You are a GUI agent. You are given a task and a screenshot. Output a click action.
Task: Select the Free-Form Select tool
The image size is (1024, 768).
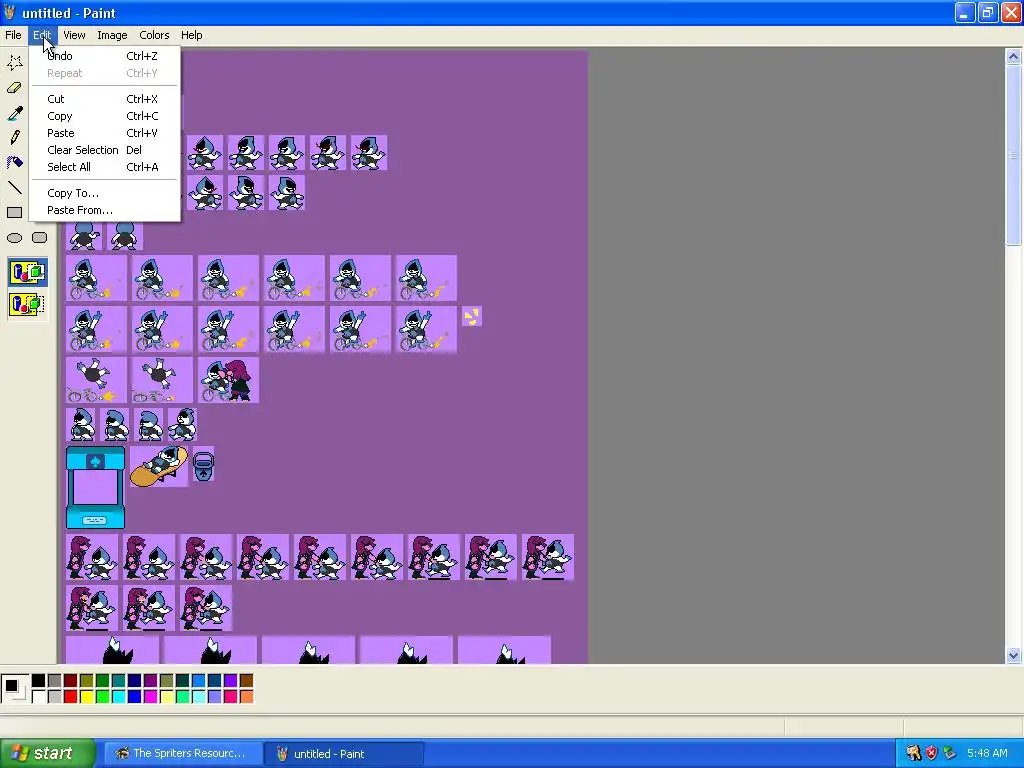click(x=14, y=63)
